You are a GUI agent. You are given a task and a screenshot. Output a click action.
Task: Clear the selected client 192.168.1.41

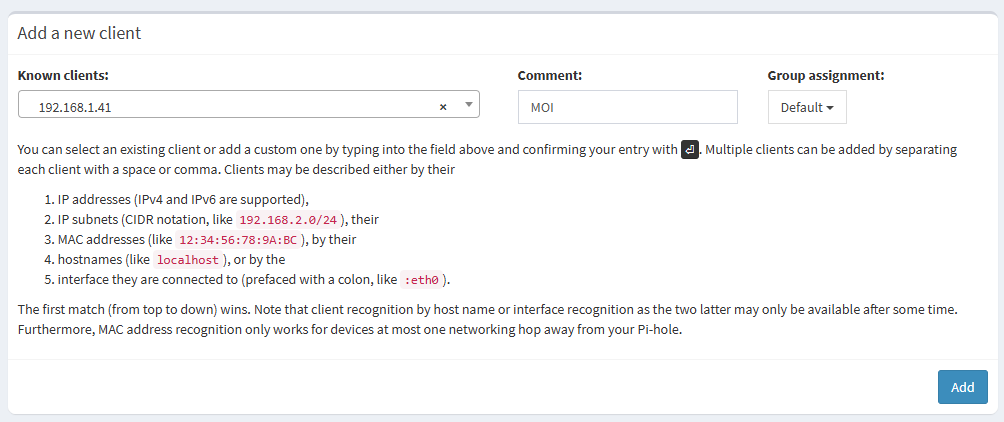coord(443,106)
